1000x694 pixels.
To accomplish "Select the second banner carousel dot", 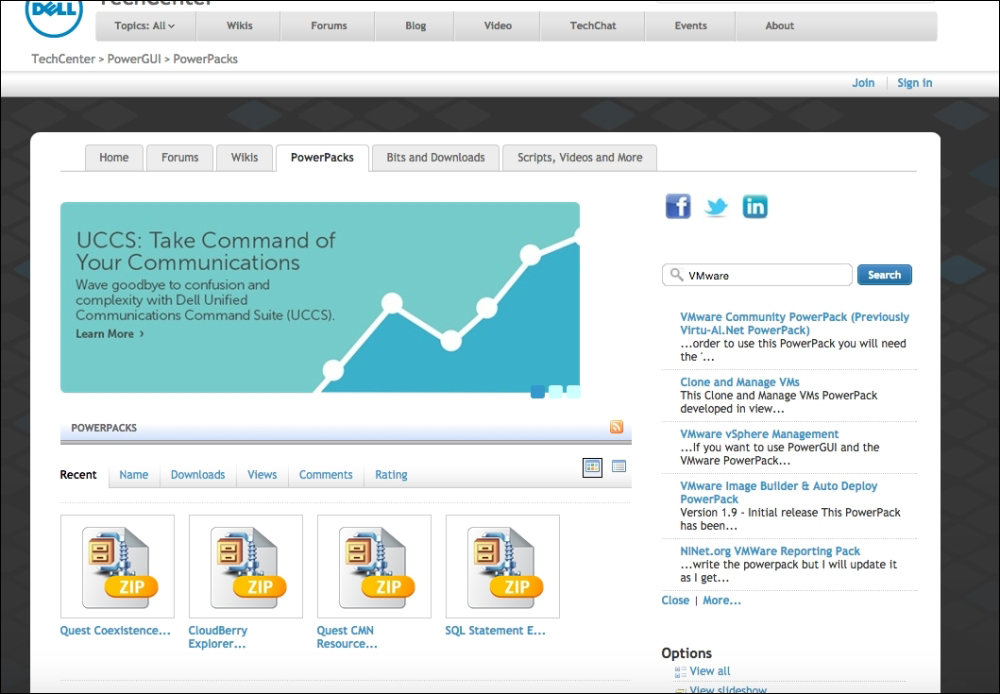I will coord(555,392).
